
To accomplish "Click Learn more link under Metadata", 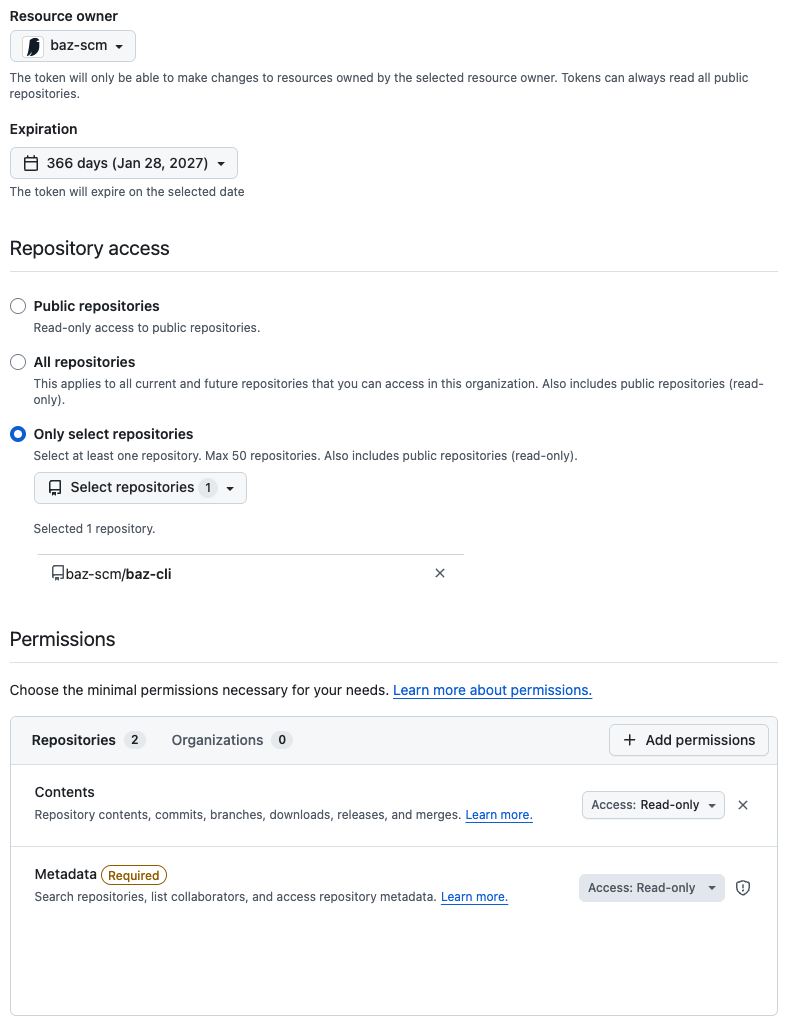I will 474,897.
